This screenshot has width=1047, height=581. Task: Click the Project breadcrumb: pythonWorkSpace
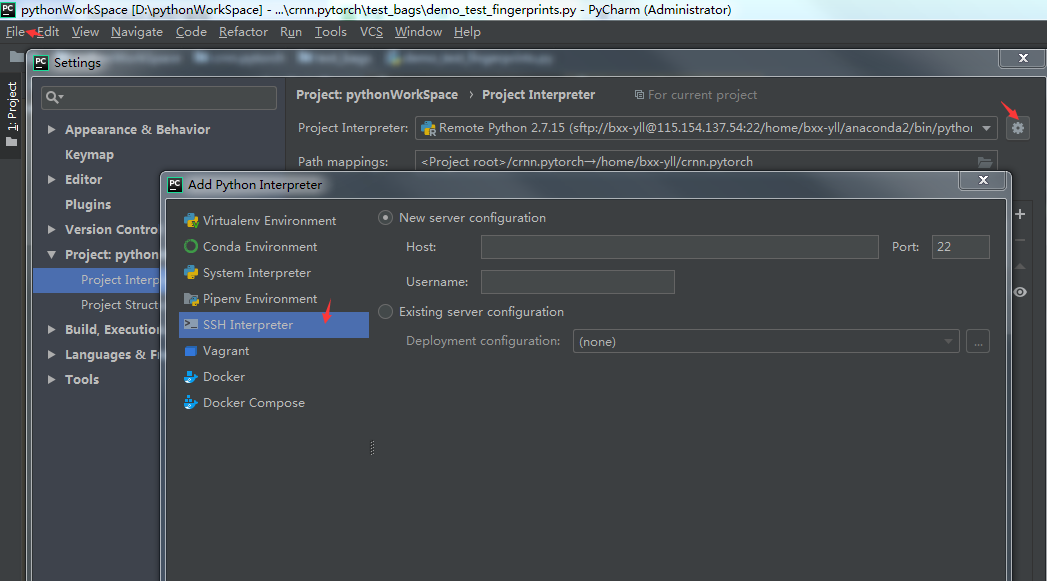pyautogui.click(x=377, y=95)
